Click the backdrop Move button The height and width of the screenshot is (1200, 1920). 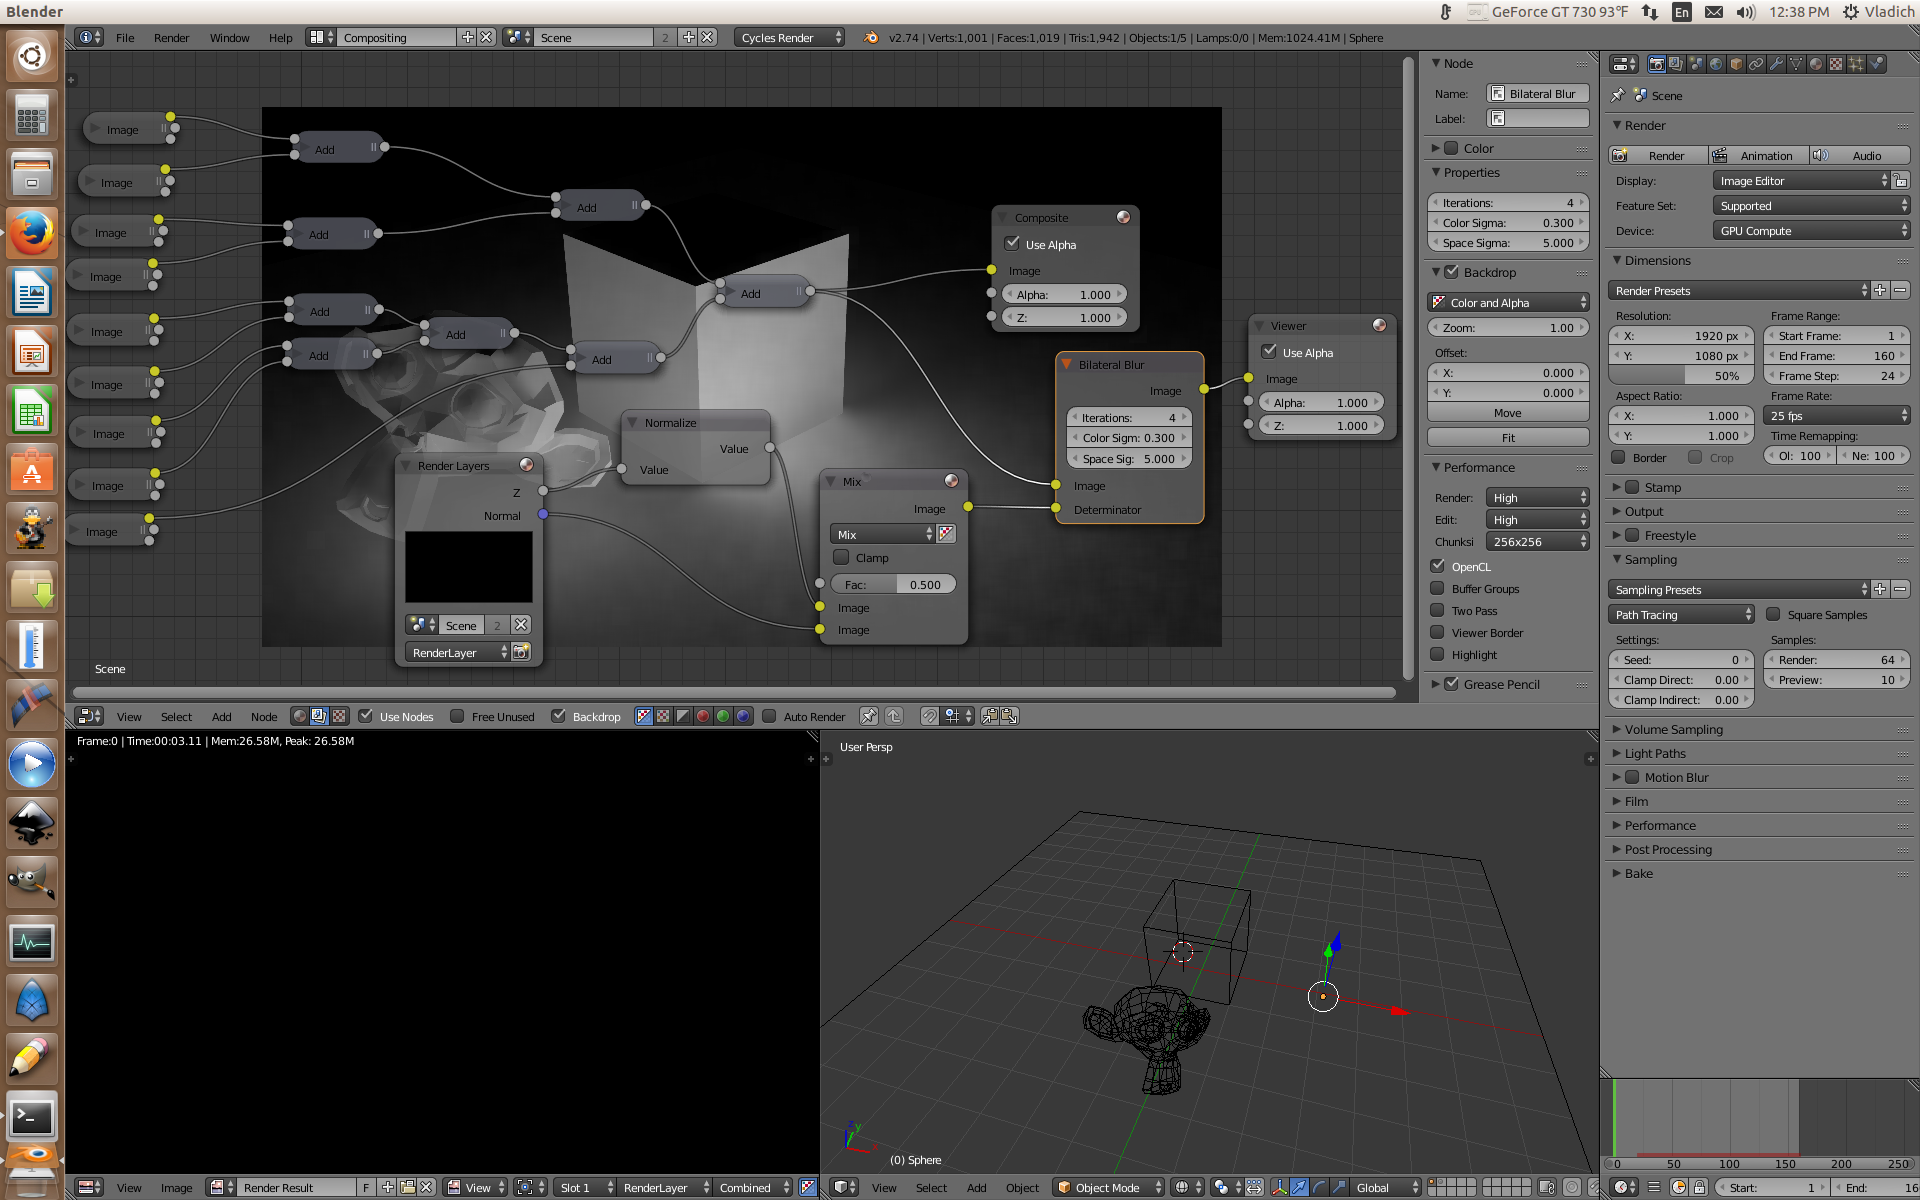[x=1508, y=412]
